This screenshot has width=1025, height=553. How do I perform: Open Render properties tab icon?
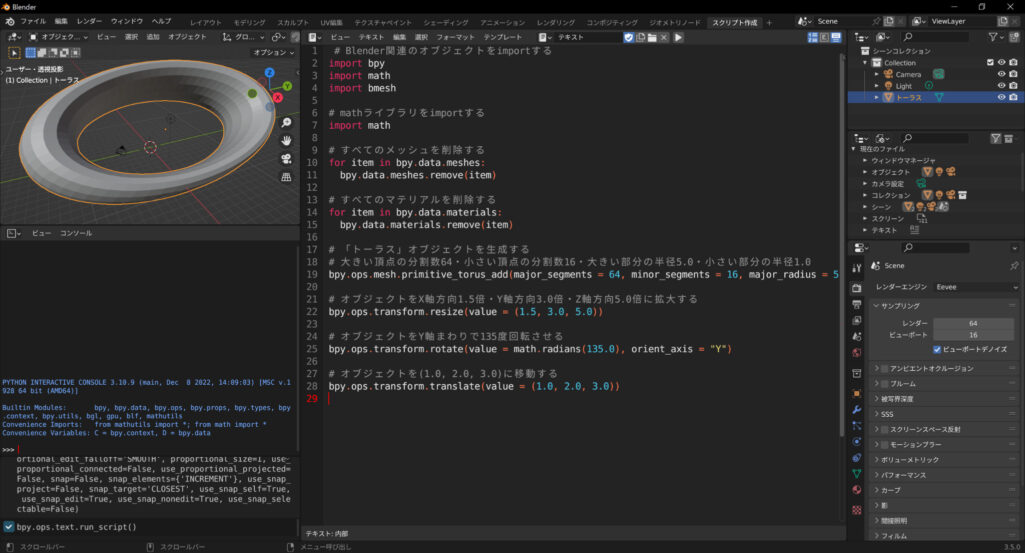coord(856,288)
